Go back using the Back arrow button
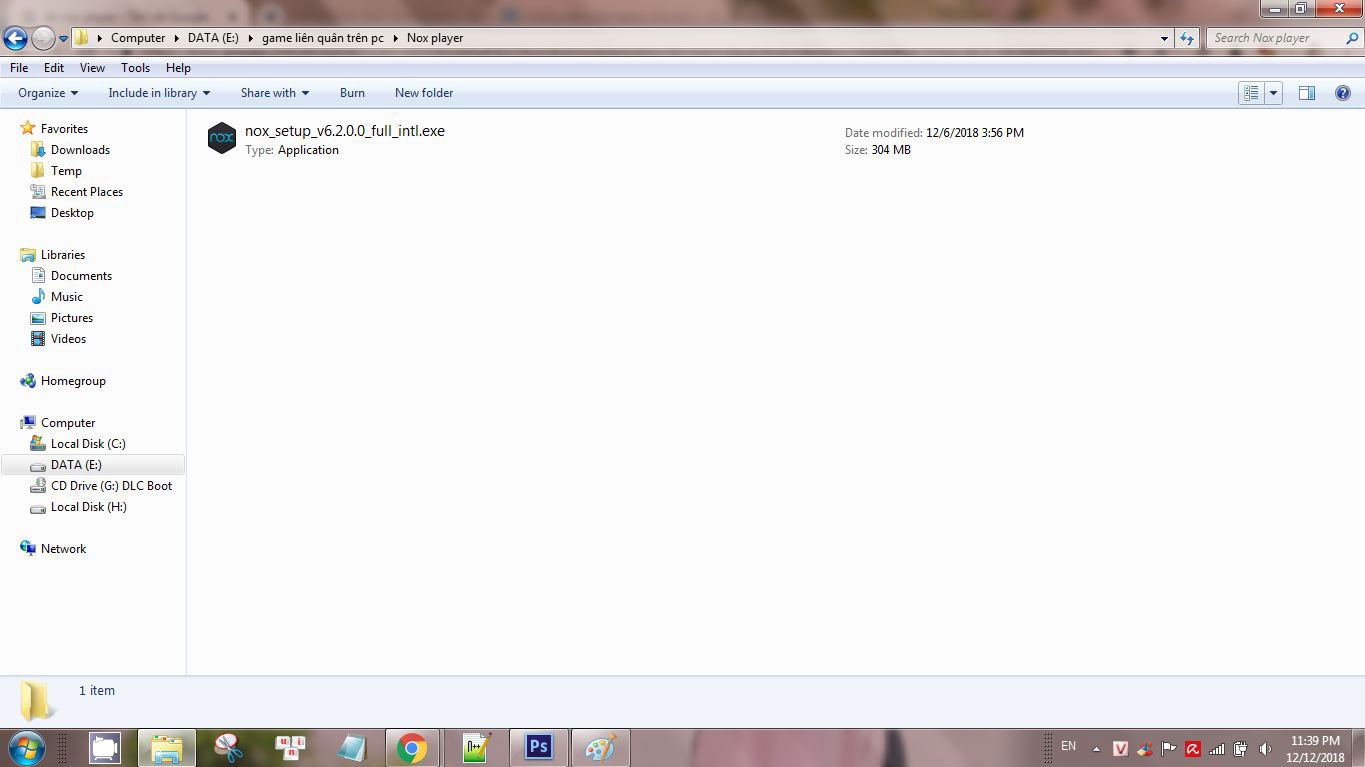This screenshot has width=1365, height=767. pos(15,39)
